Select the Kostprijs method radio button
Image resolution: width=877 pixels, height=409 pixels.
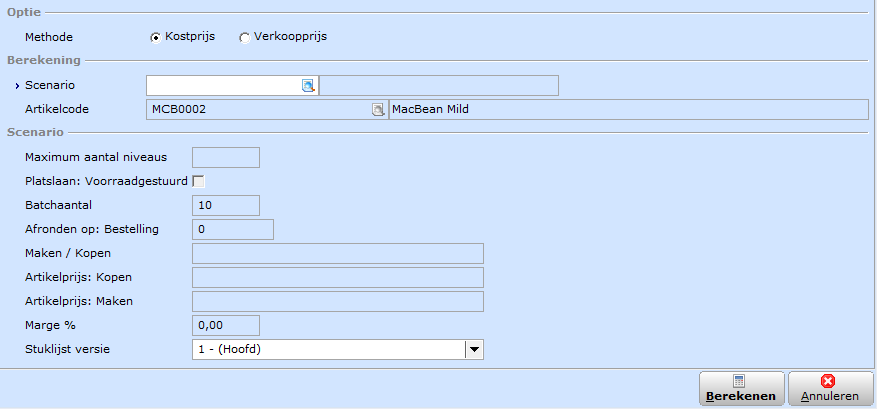[x=156, y=37]
